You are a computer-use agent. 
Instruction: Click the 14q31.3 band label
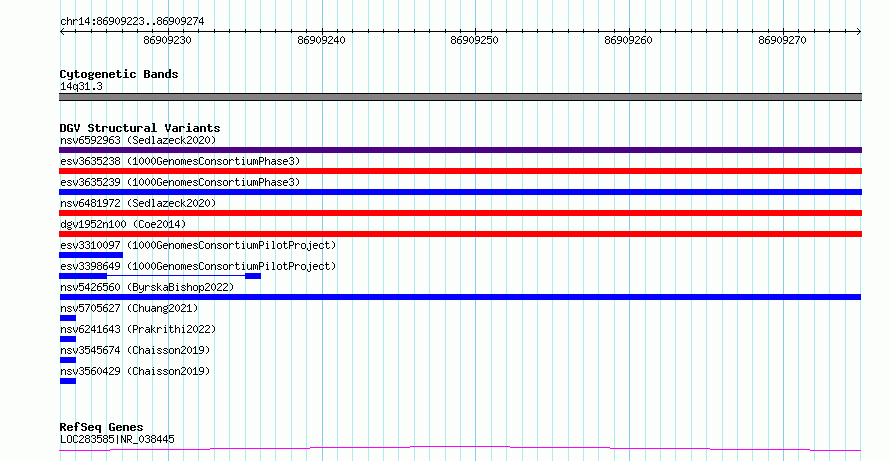(81, 86)
